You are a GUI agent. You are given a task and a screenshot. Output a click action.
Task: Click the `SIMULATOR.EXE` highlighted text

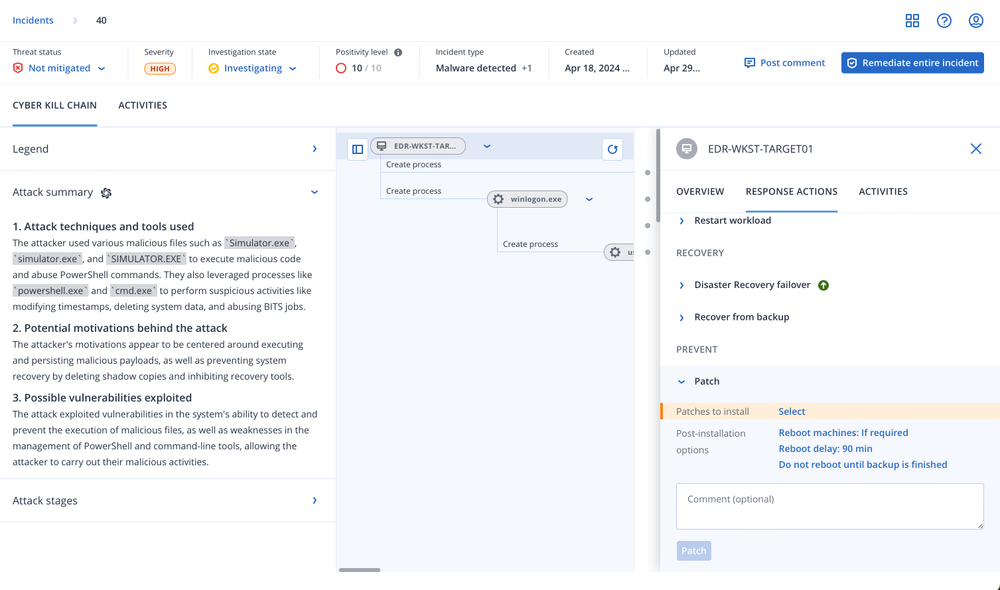(146, 259)
